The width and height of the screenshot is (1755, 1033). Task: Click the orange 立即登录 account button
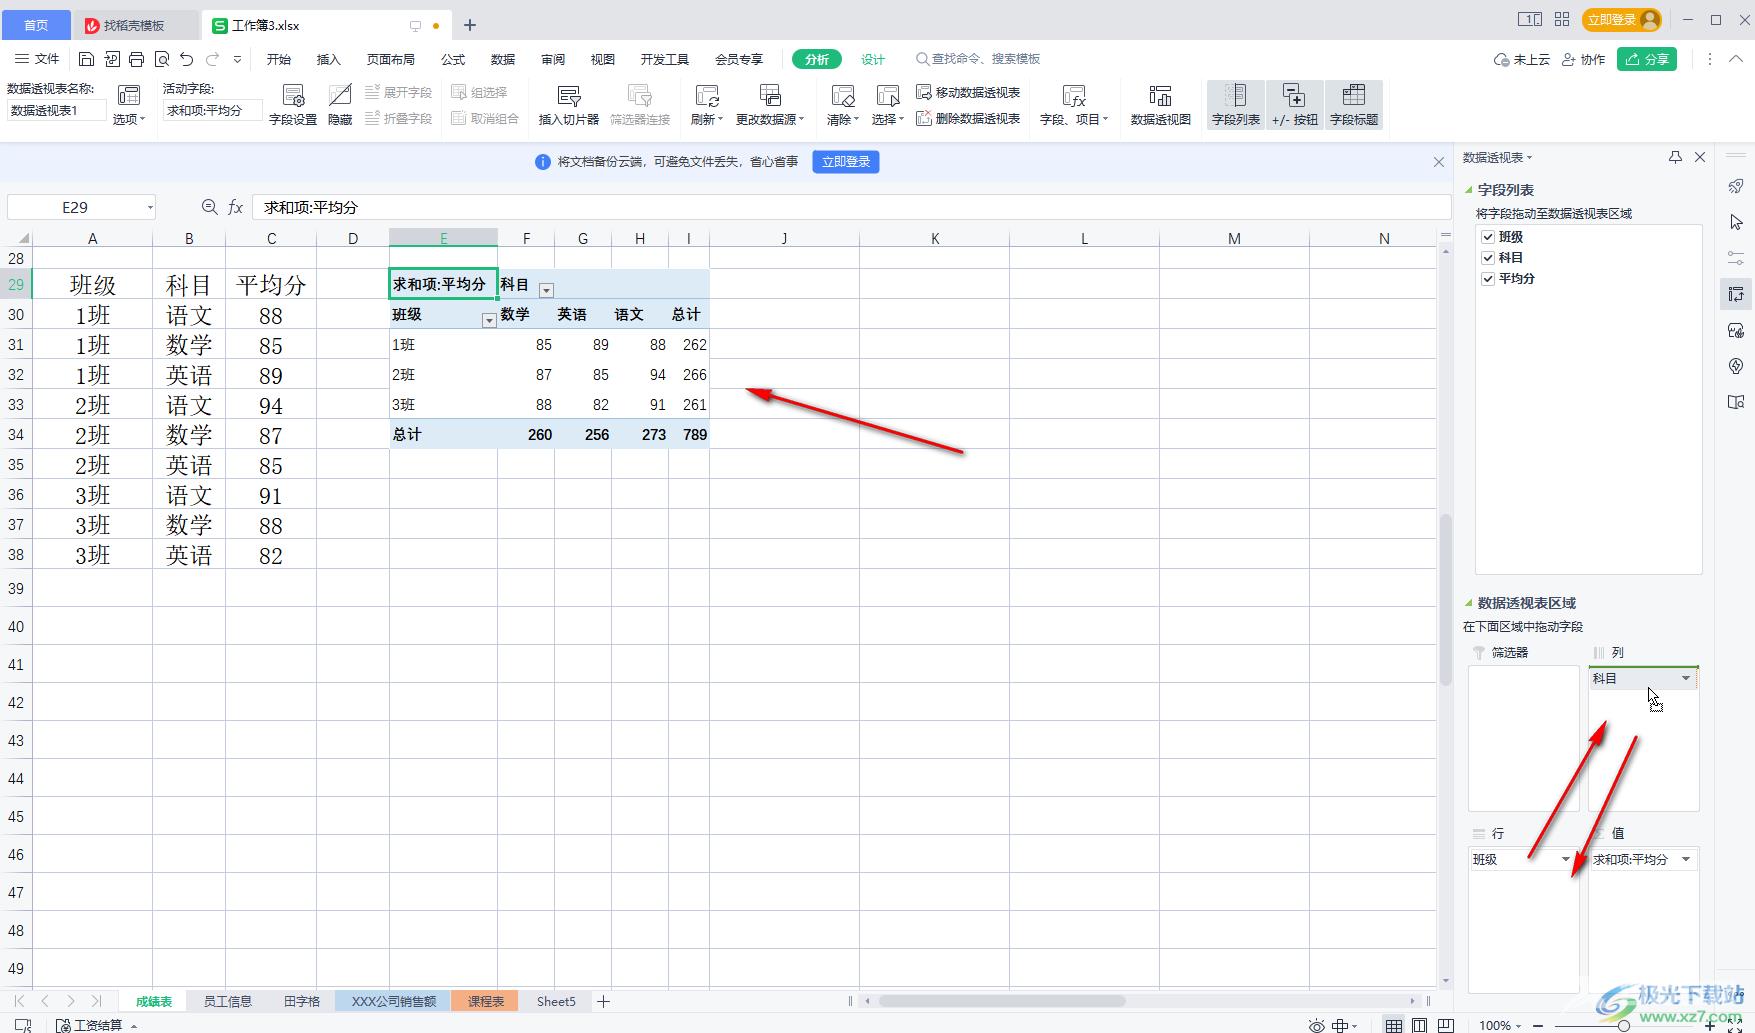coord(1622,20)
